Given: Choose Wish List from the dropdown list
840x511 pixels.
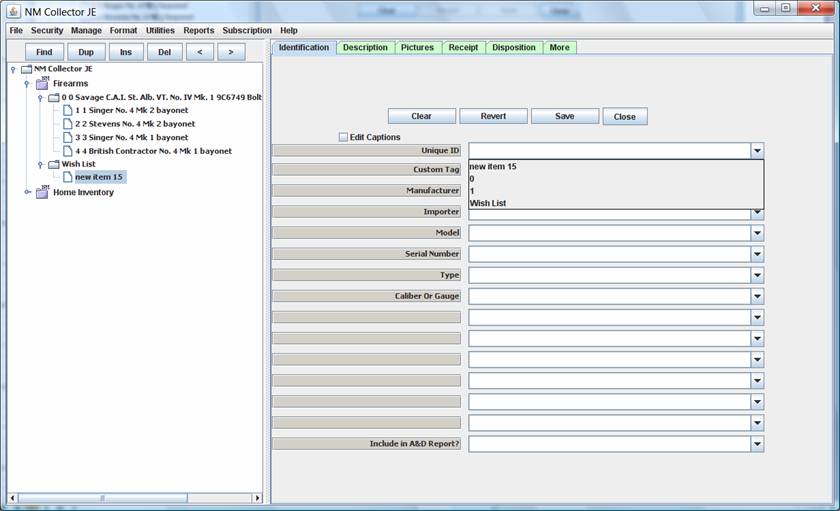Looking at the screenshot, I should 488,203.
